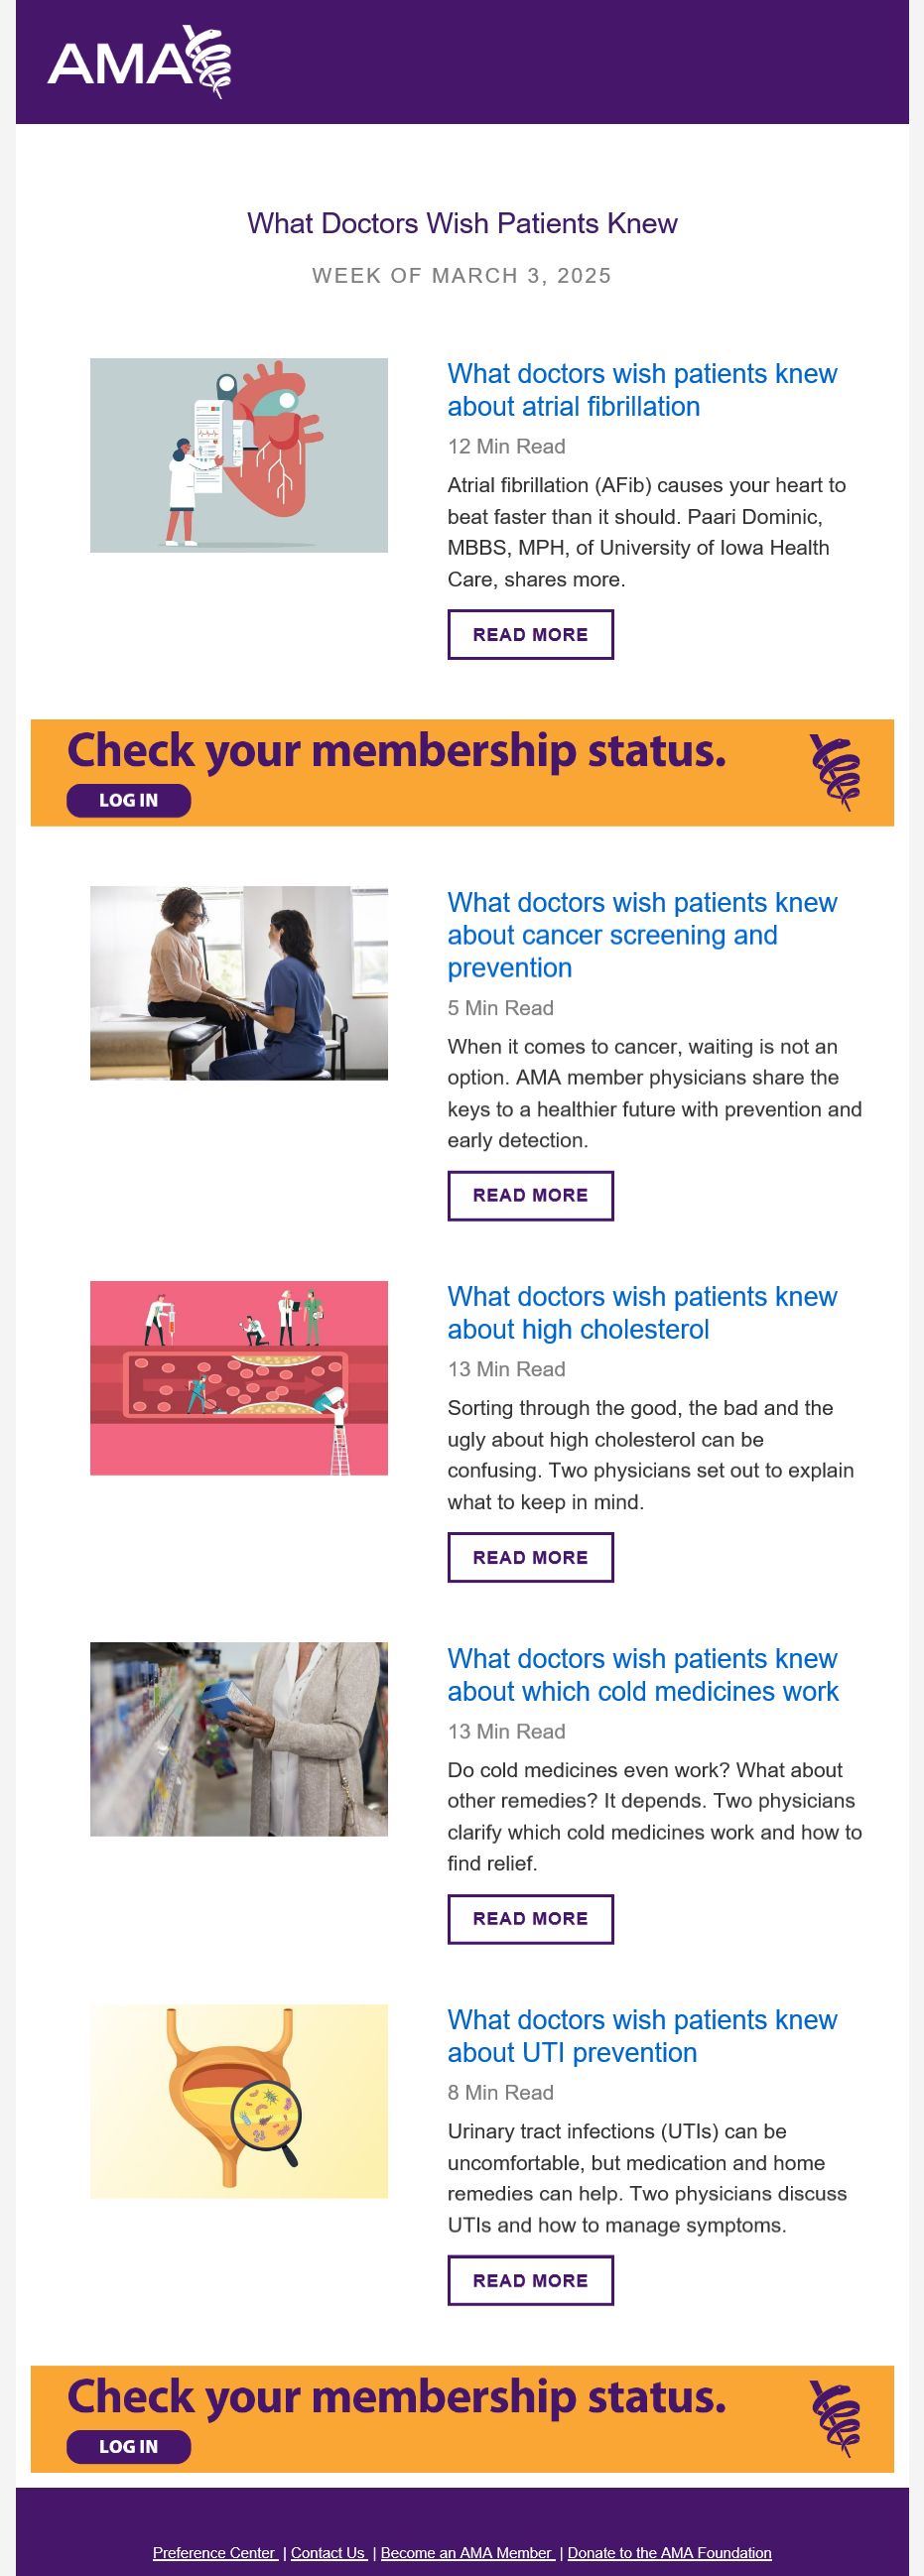Screen dimensions: 924x2576
Task: Open the cold medicines article headline
Action: pyautogui.click(x=641, y=1674)
